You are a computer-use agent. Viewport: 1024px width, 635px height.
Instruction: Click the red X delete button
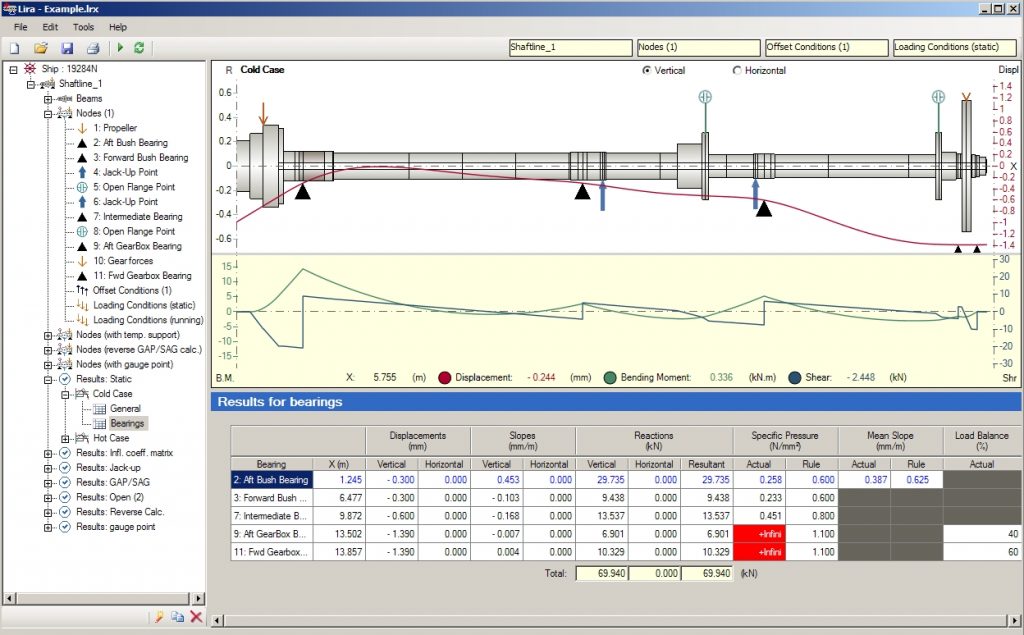pyautogui.click(x=196, y=617)
